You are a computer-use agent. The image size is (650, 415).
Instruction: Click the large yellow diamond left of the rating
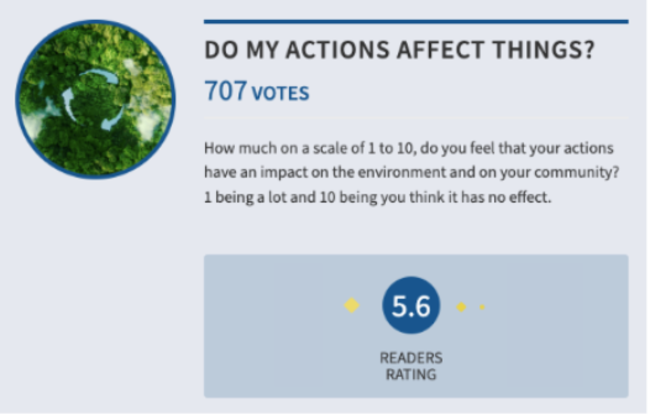click(x=352, y=306)
